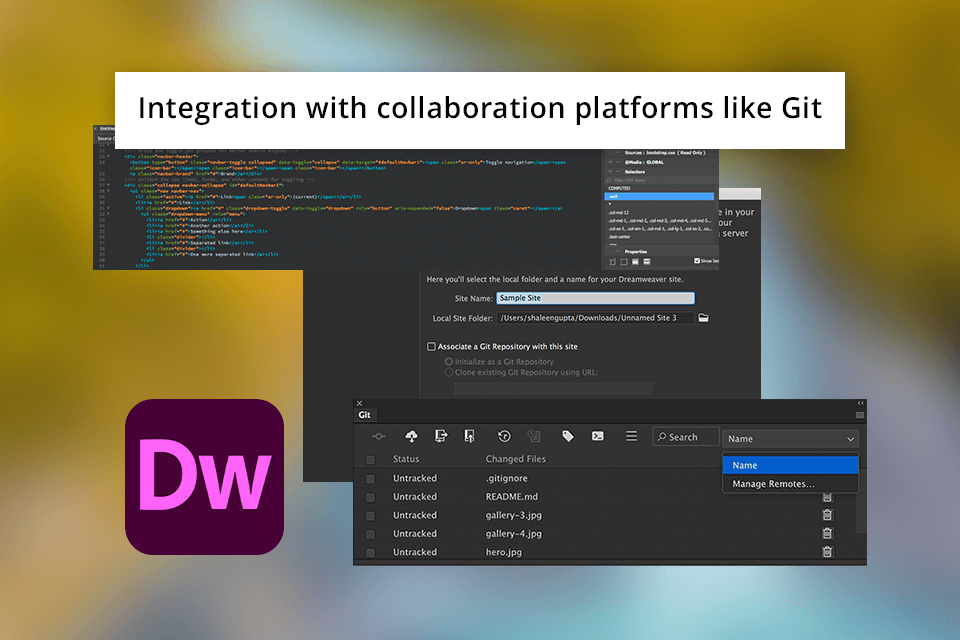Choose Name in the remotes dropdown list
The height and width of the screenshot is (640, 960).
(x=790, y=465)
